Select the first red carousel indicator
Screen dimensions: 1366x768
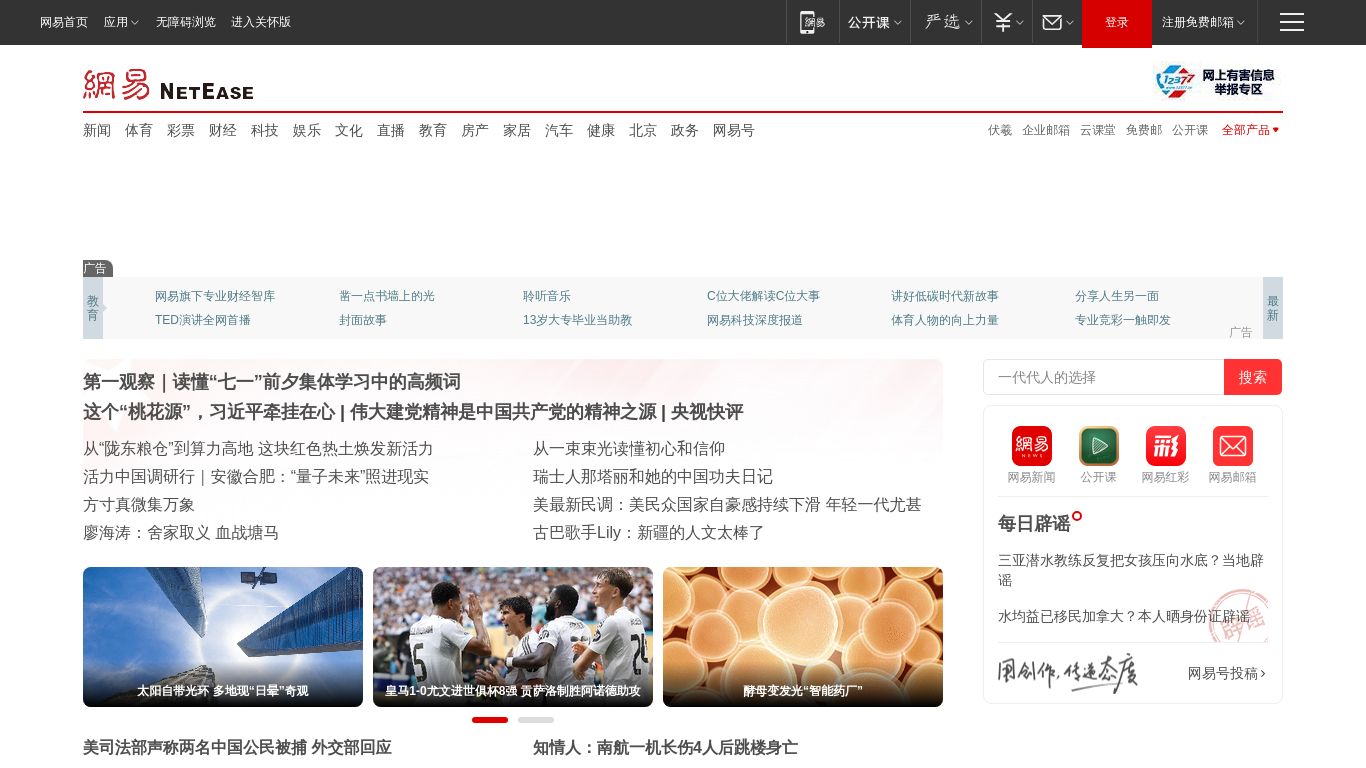490,720
